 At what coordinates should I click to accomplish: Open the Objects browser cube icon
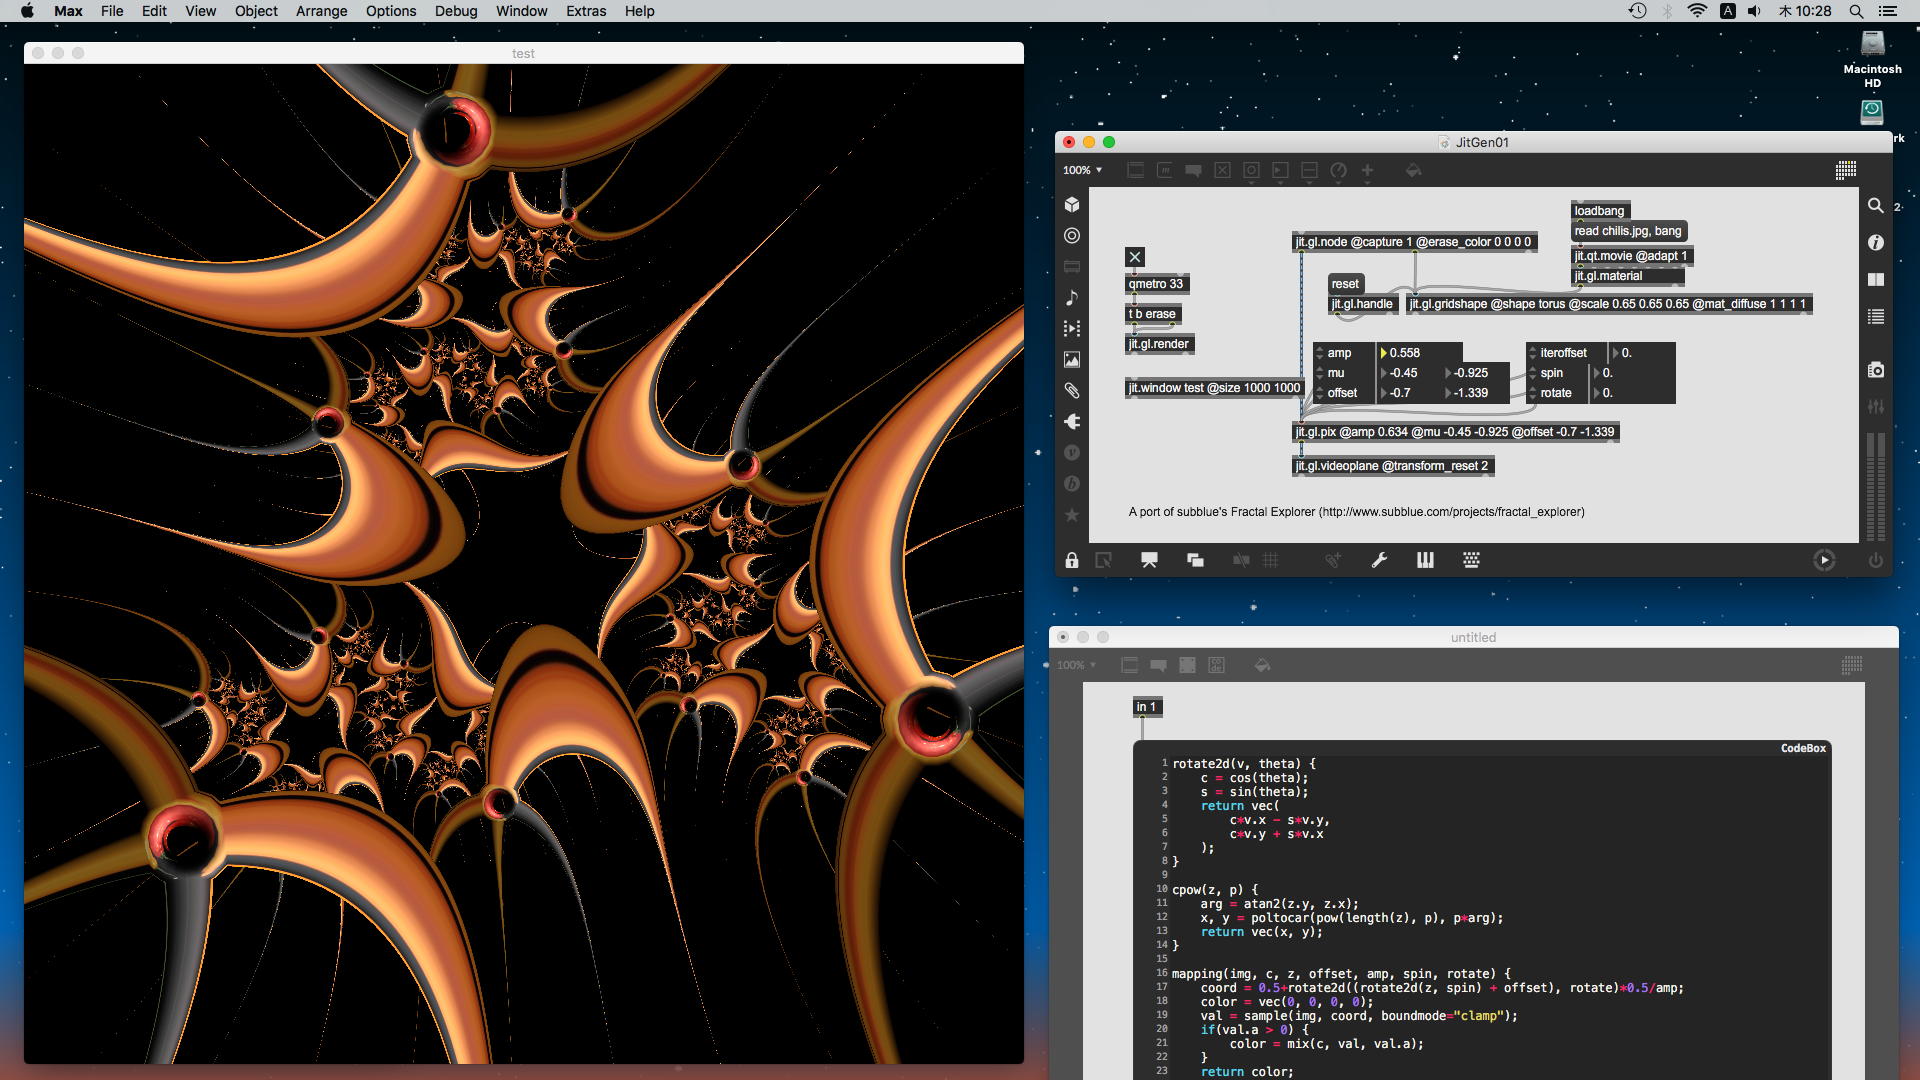click(1072, 205)
